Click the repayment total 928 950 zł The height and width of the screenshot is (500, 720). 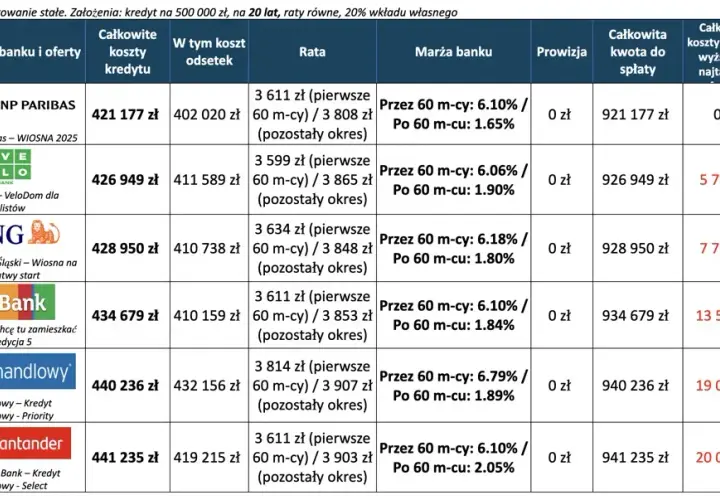[635, 248]
